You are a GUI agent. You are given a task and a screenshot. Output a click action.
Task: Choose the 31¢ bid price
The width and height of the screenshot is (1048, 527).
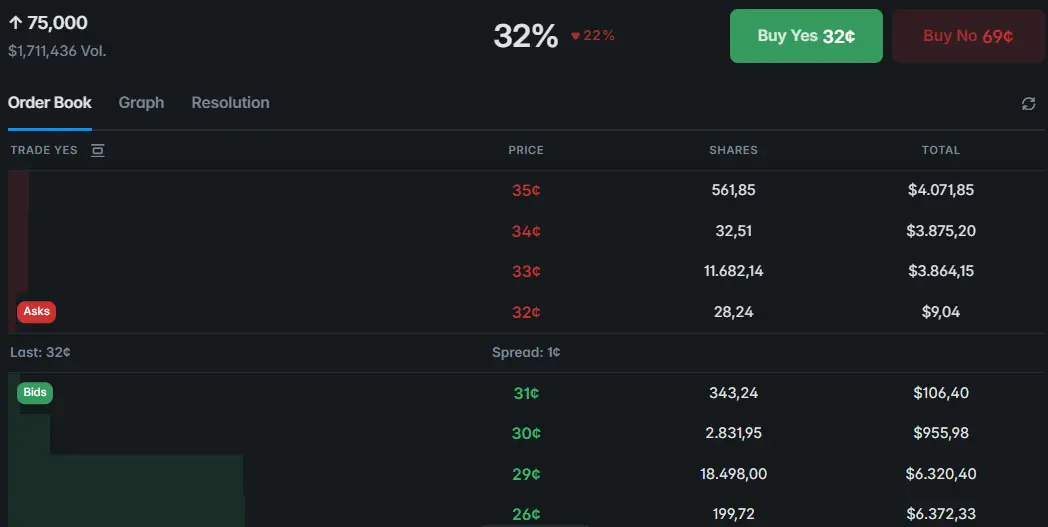click(526, 393)
